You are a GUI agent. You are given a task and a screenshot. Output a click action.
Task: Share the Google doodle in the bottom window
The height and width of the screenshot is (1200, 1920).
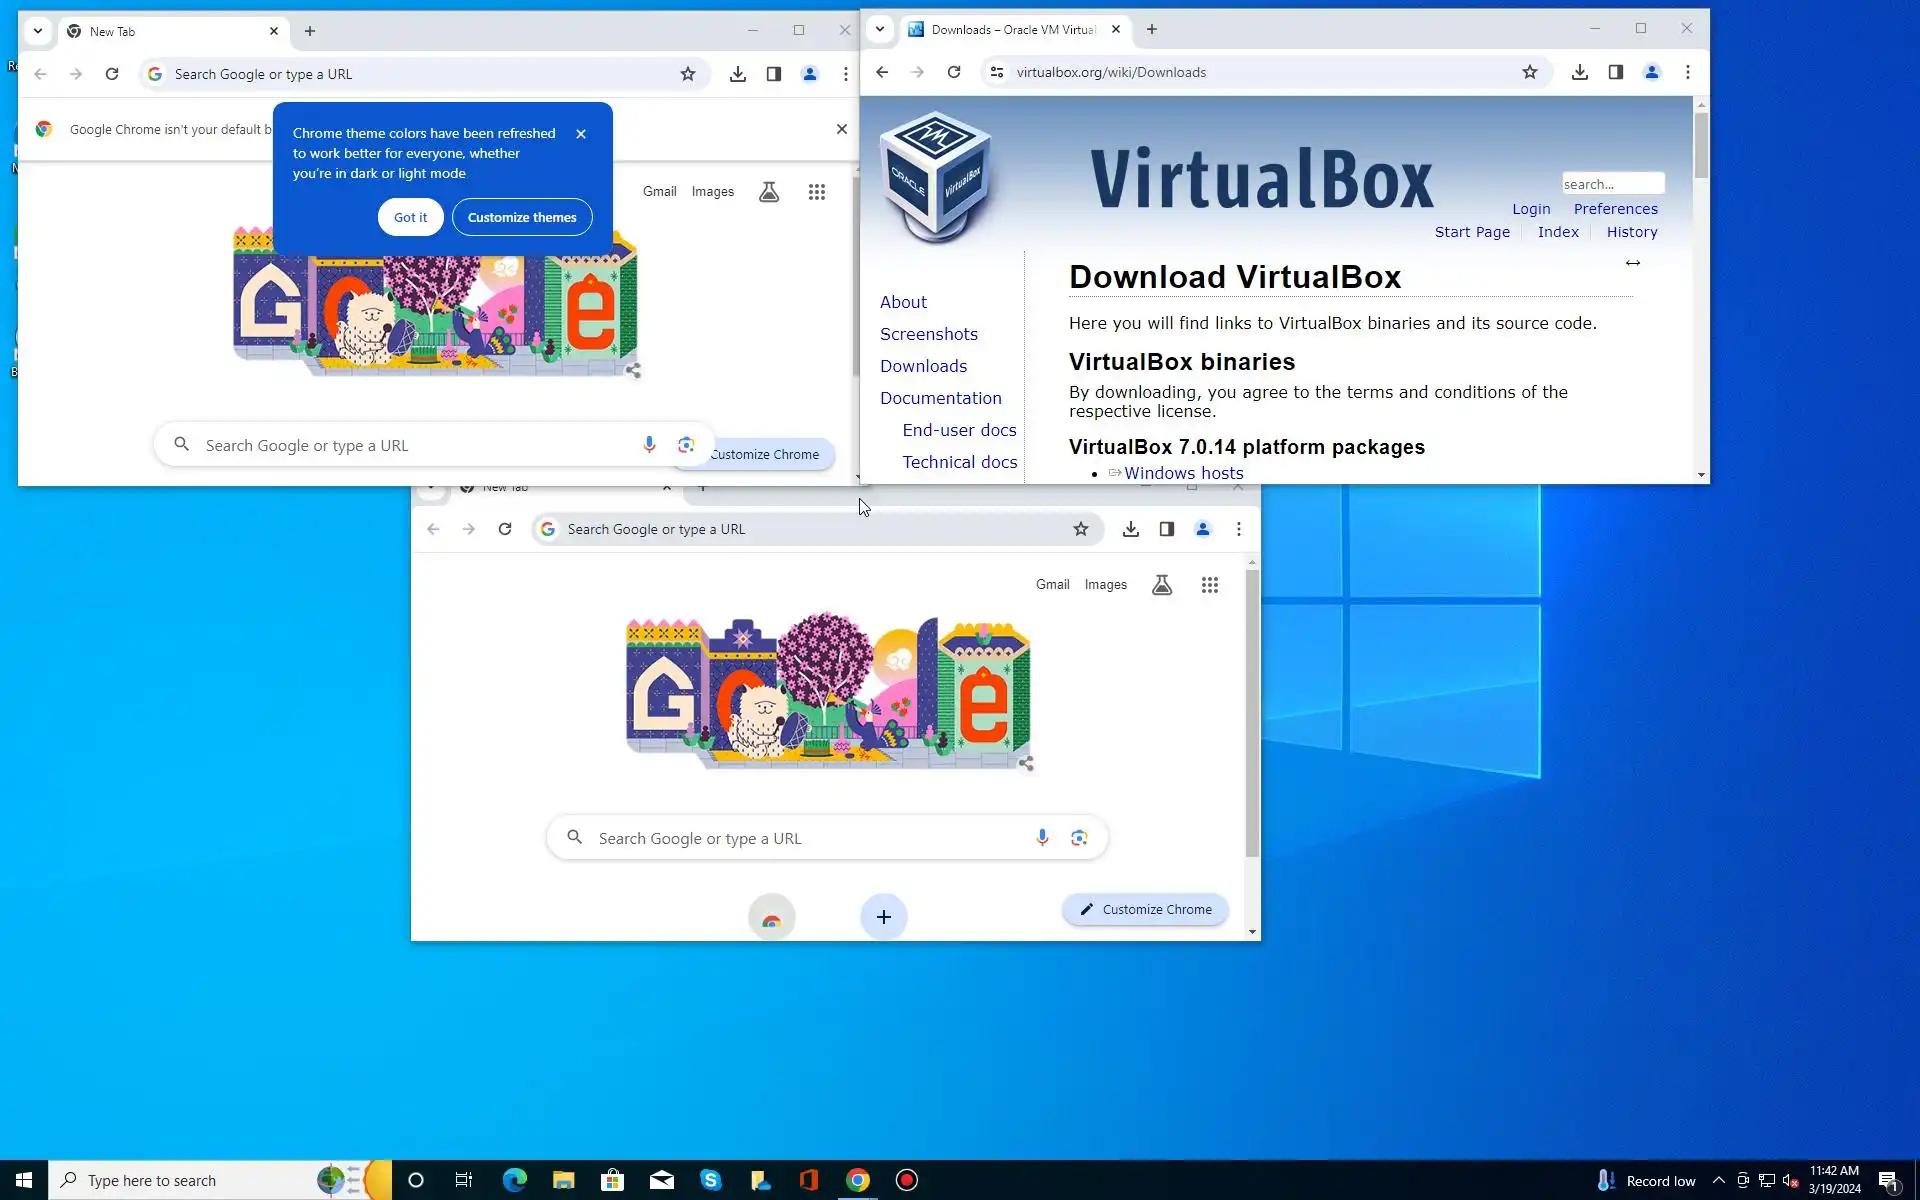point(1026,764)
